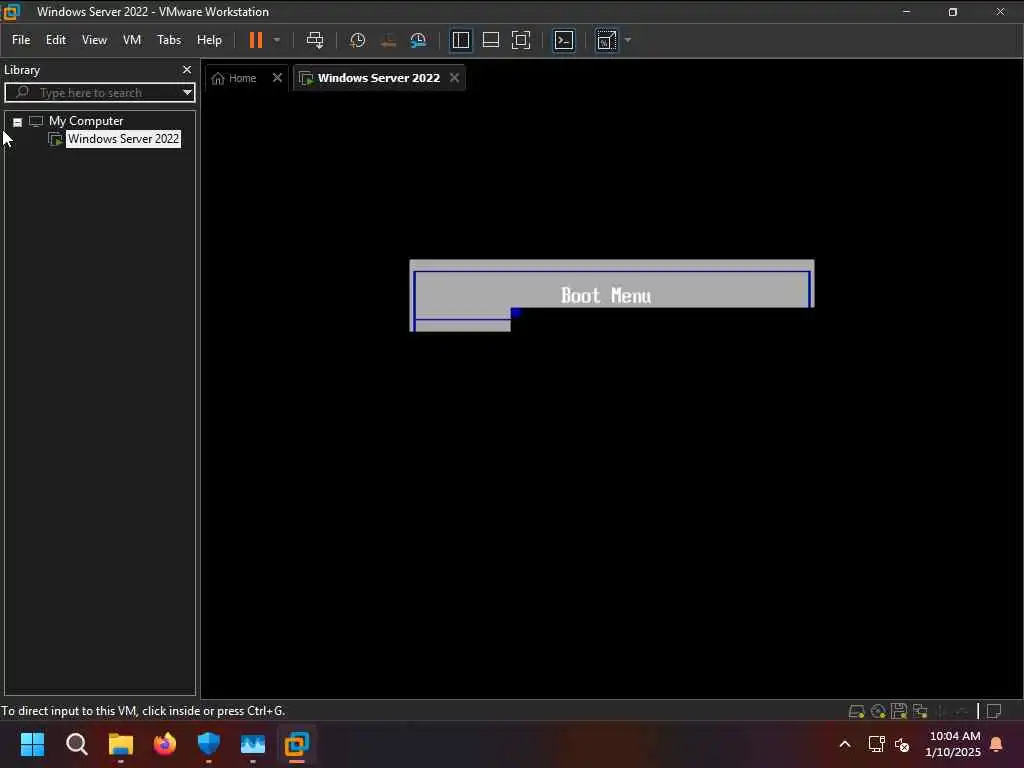
Task: Open the power options dropdown arrow
Action: coord(277,40)
